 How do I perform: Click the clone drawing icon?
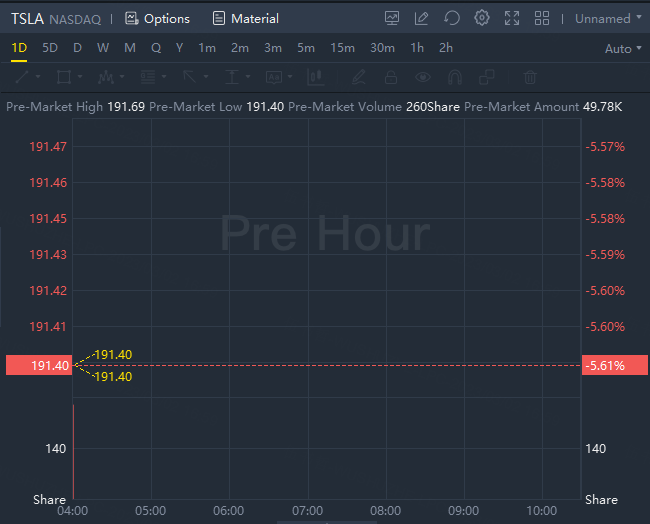pyautogui.click(x=487, y=77)
